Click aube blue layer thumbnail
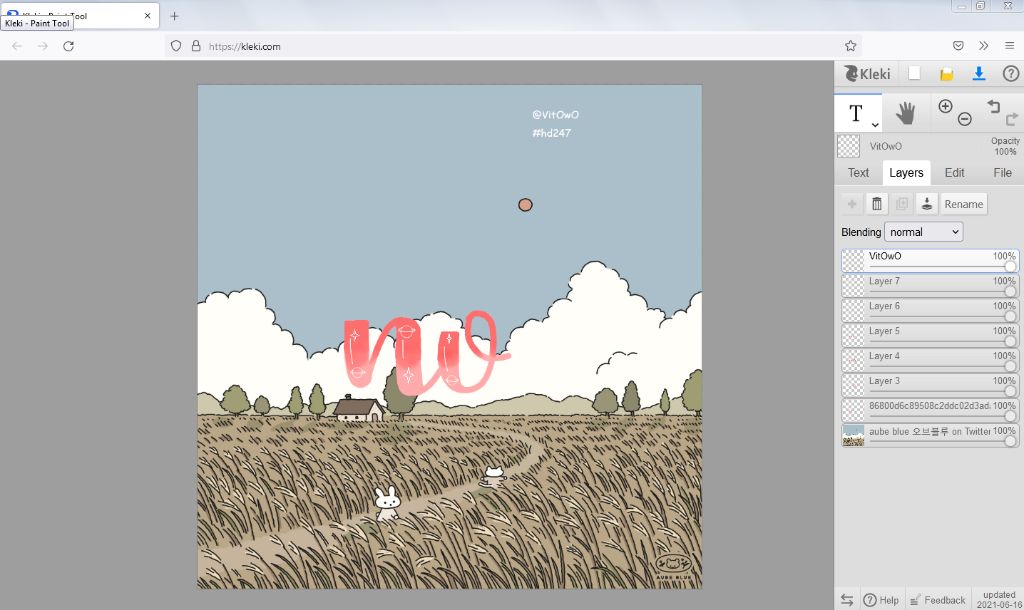This screenshot has height=610, width=1024. pos(853,436)
